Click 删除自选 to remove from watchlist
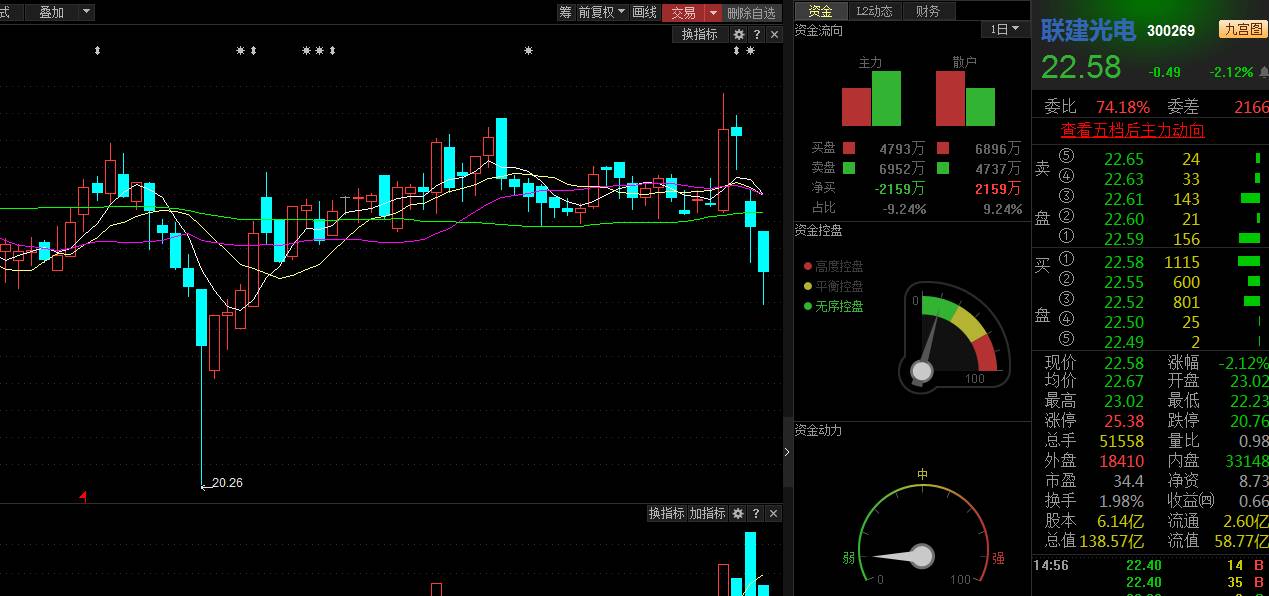The height and width of the screenshot is (596, 1269). [x=751, y=12]
